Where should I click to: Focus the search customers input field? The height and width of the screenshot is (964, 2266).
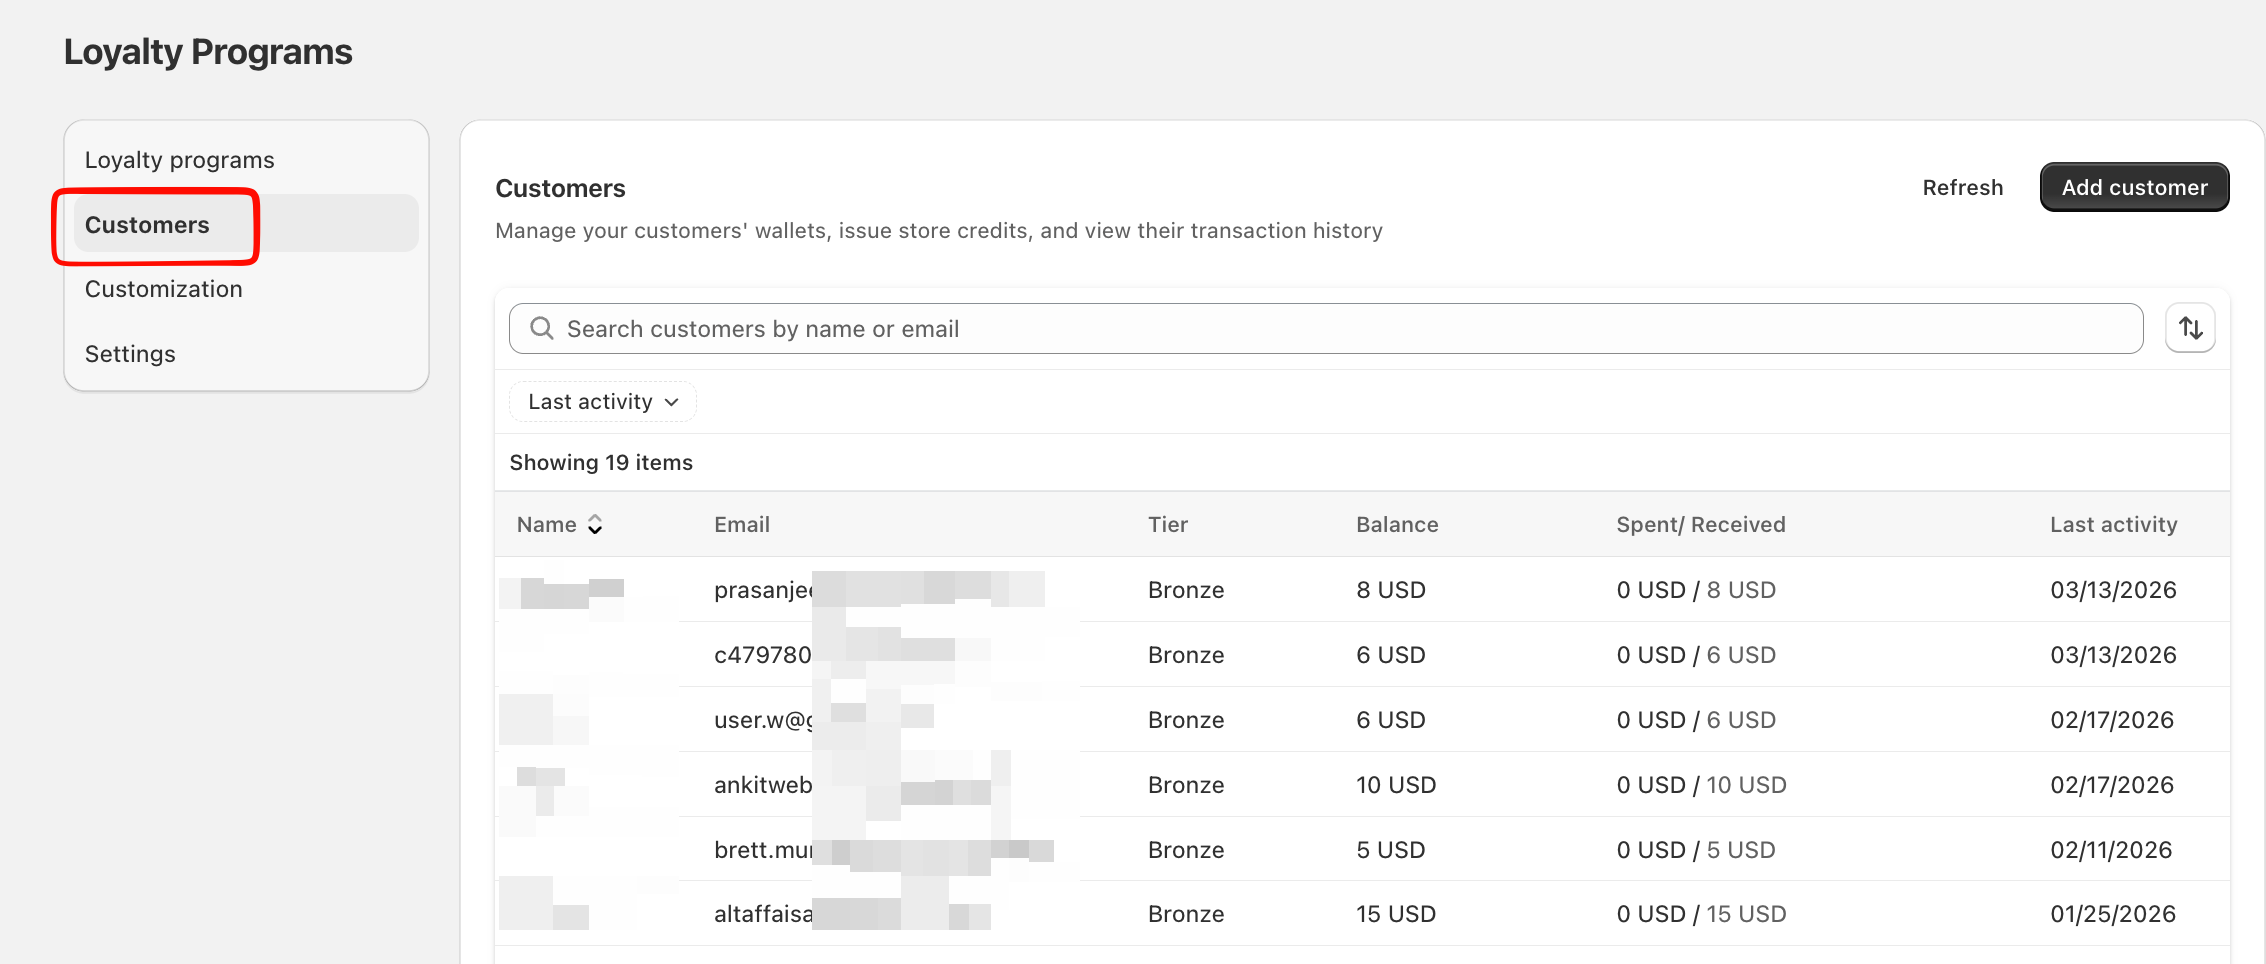[1326, 328]
